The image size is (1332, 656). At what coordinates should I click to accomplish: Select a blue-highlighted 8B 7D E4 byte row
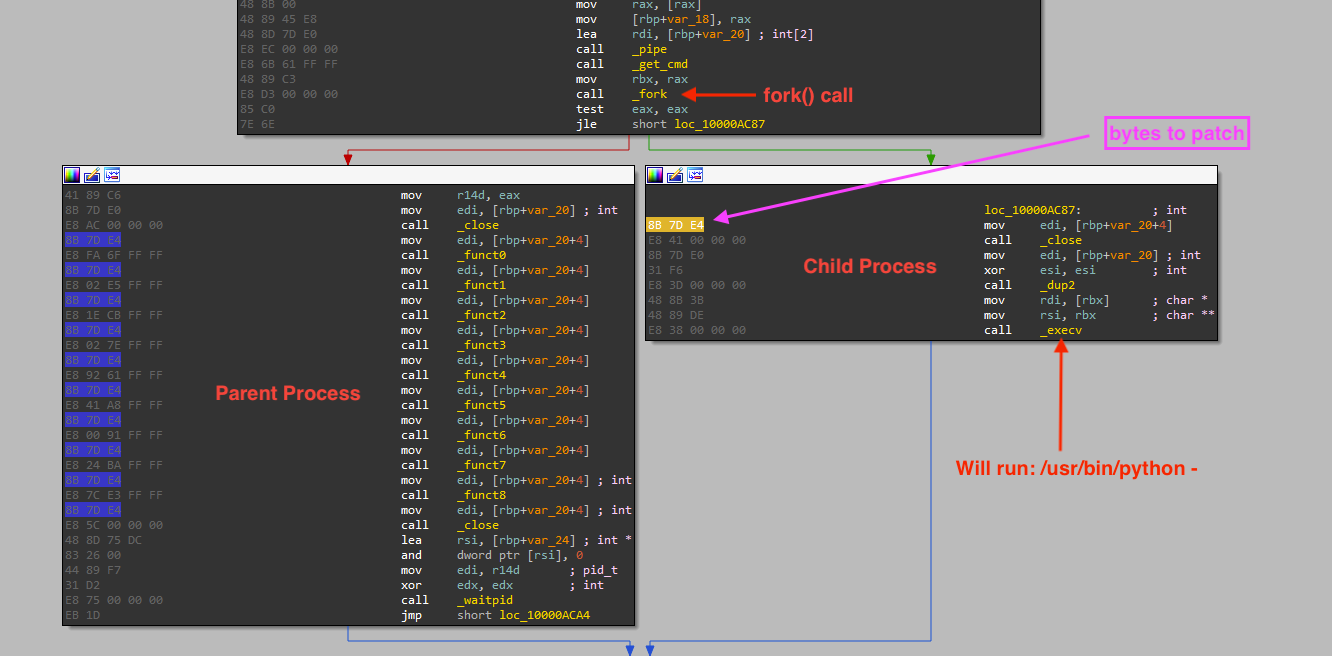[93, 239]
